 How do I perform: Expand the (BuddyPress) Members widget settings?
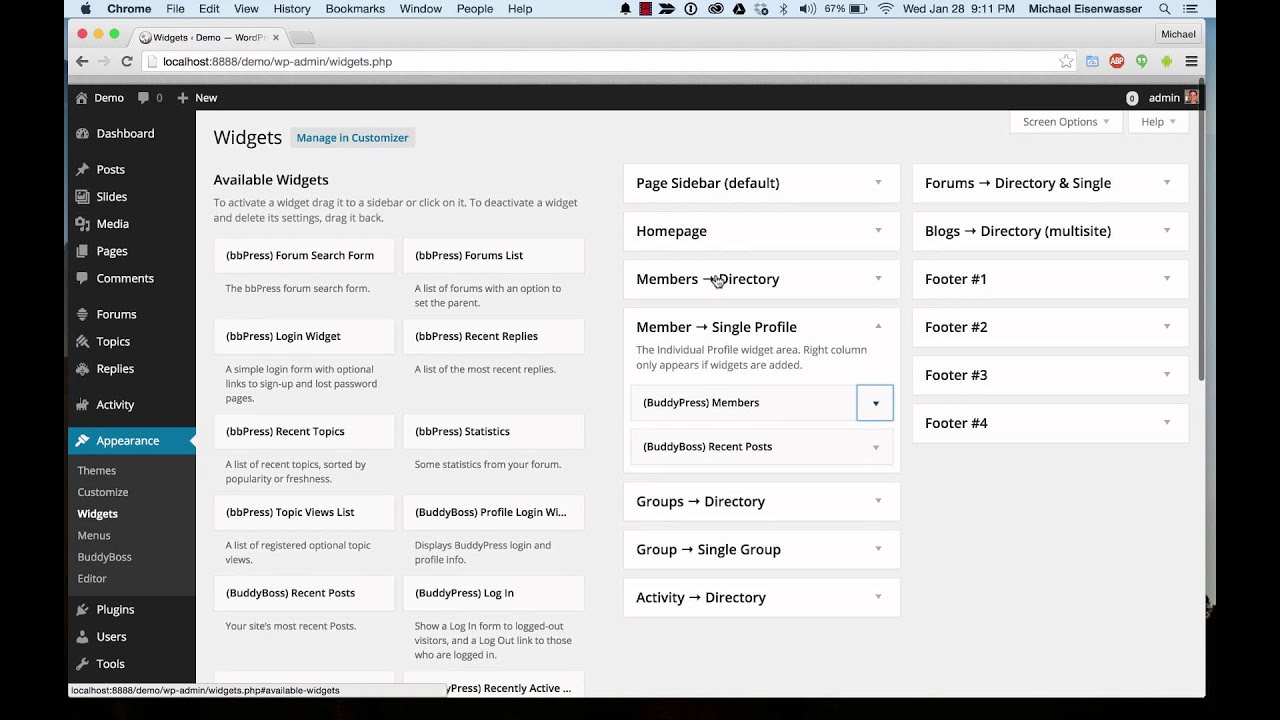pos(875,403)
